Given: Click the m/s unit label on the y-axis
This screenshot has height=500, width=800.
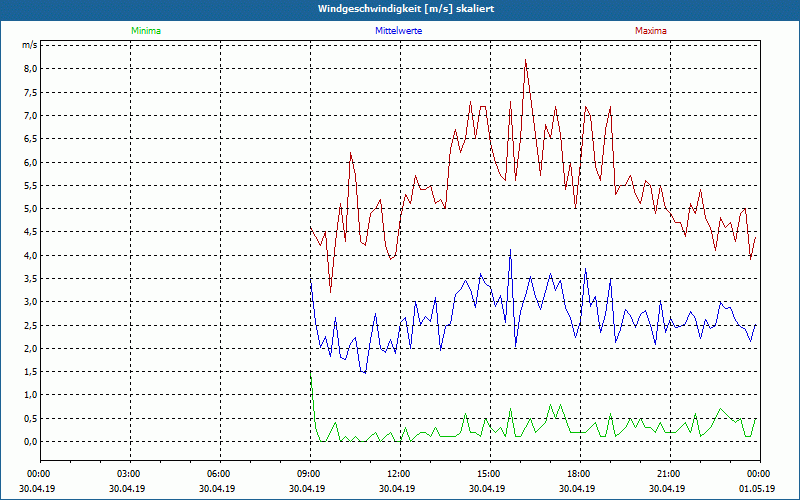Looking at the screenshot, I should [x=29, y=45].
